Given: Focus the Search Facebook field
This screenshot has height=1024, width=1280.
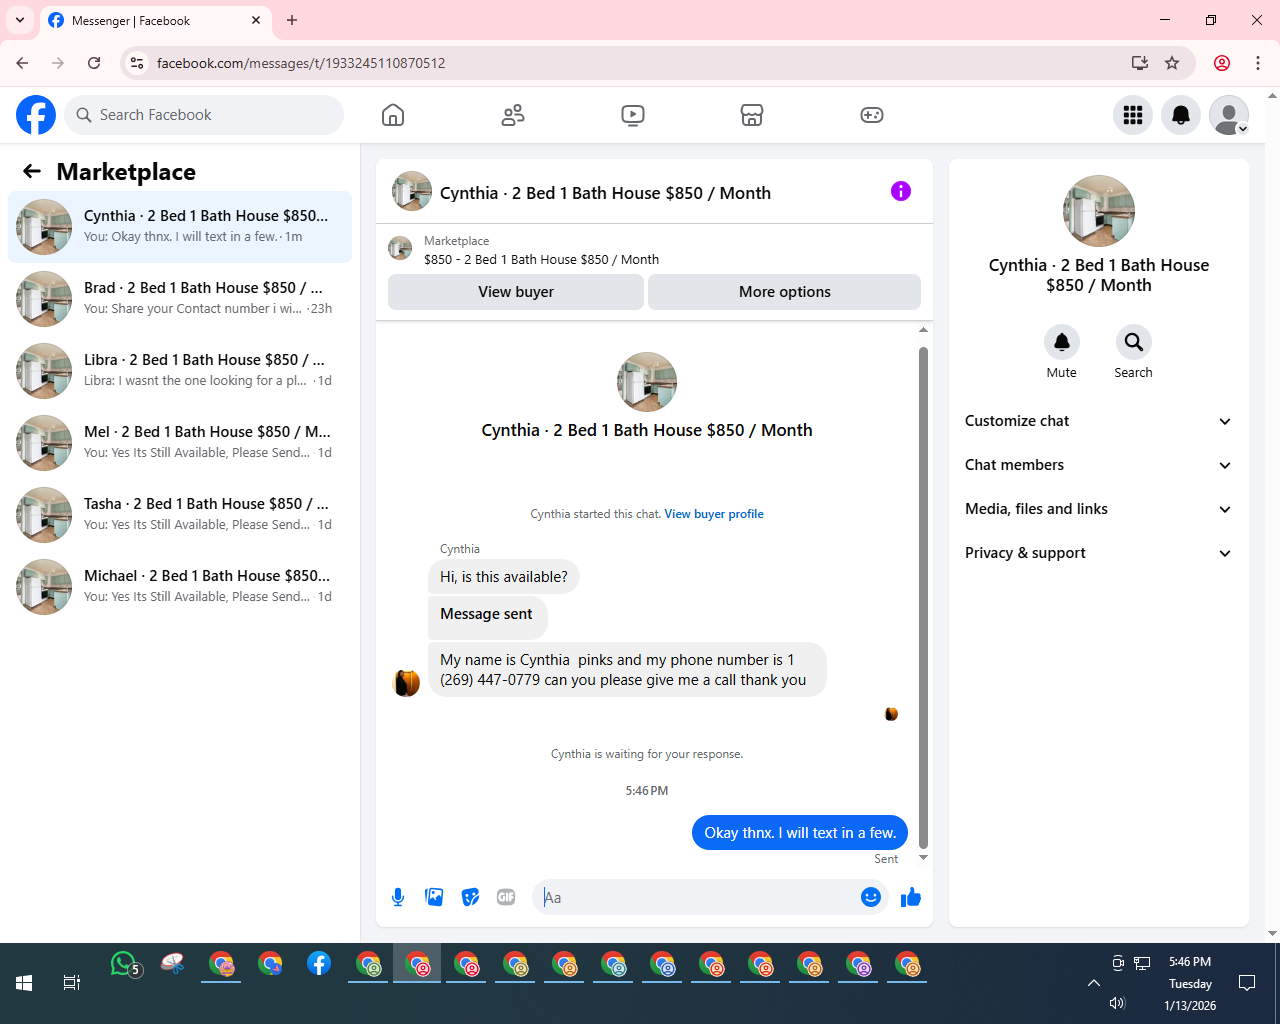Looking at the screenshot, I should 204,115.
